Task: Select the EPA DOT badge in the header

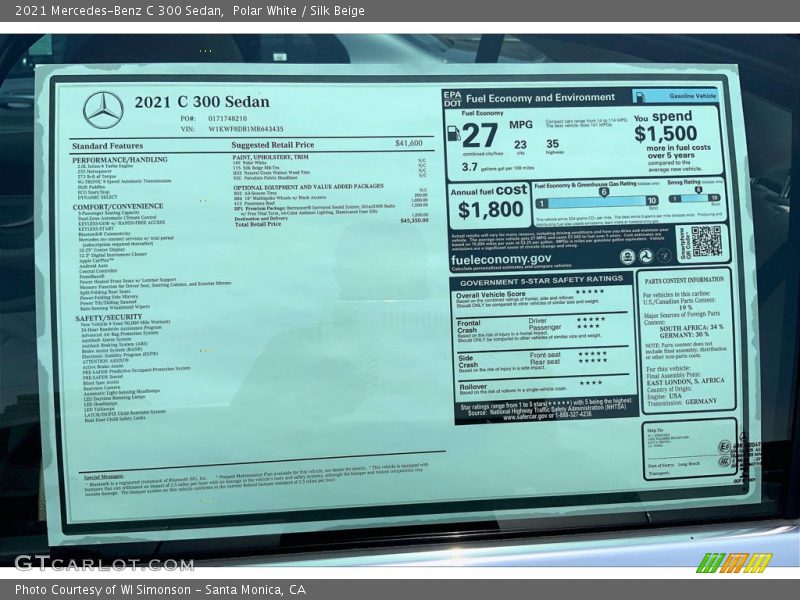Action: tap(452, 99)
